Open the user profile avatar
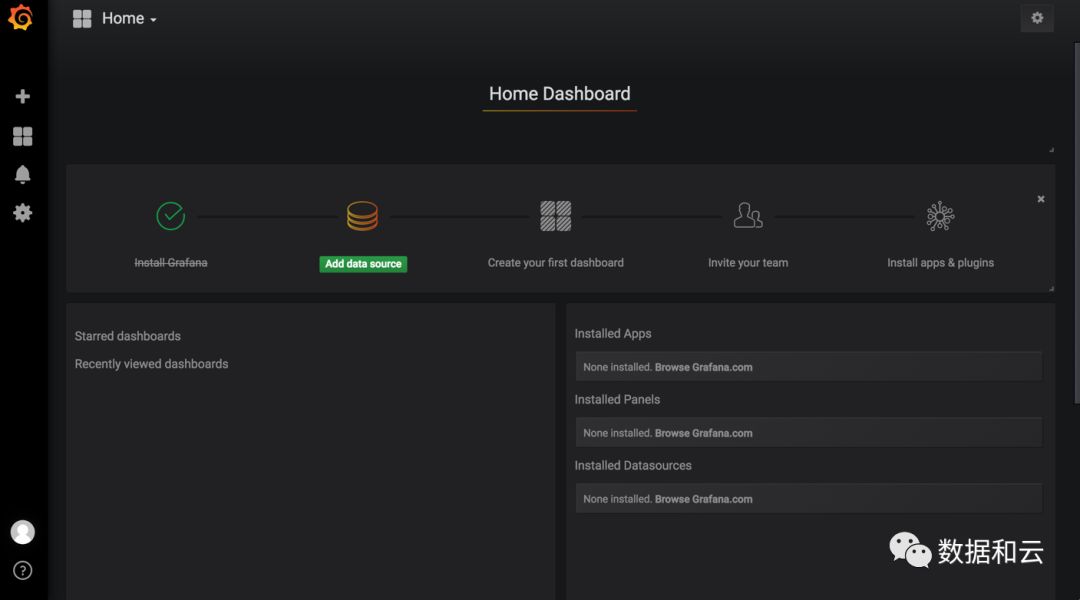 pyautogui.click(x=23, y=532)
